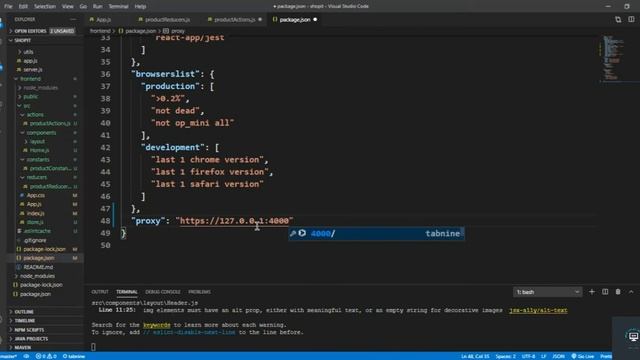640x360 pixels.
Task: Open the jsx-a11y/alt-text rule link
Action: click(538, 310)
